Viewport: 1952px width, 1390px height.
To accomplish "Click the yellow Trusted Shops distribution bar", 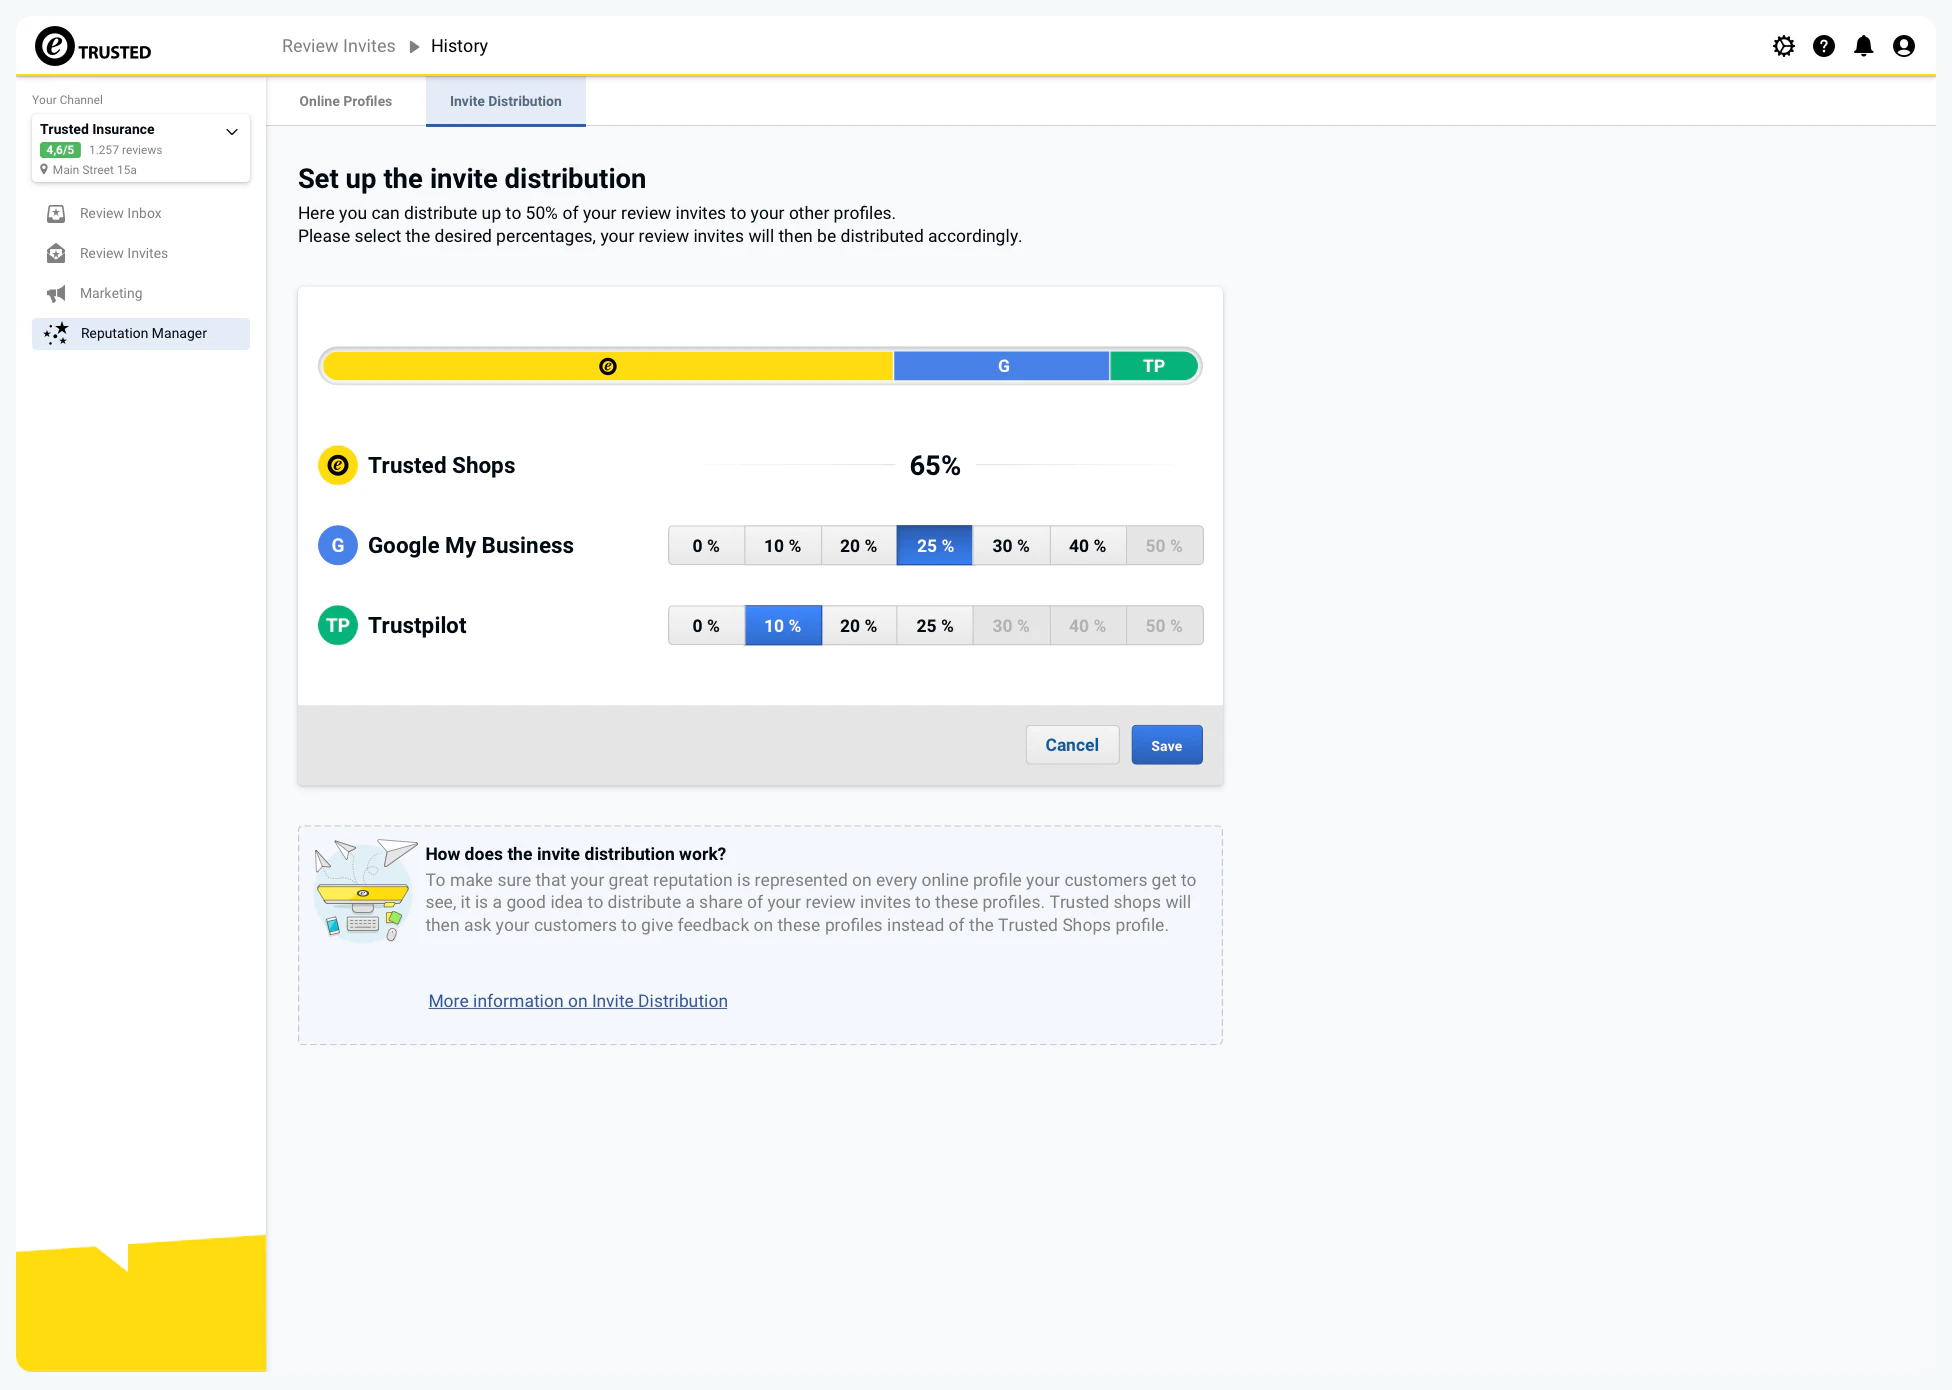I will tap(606, 366).
